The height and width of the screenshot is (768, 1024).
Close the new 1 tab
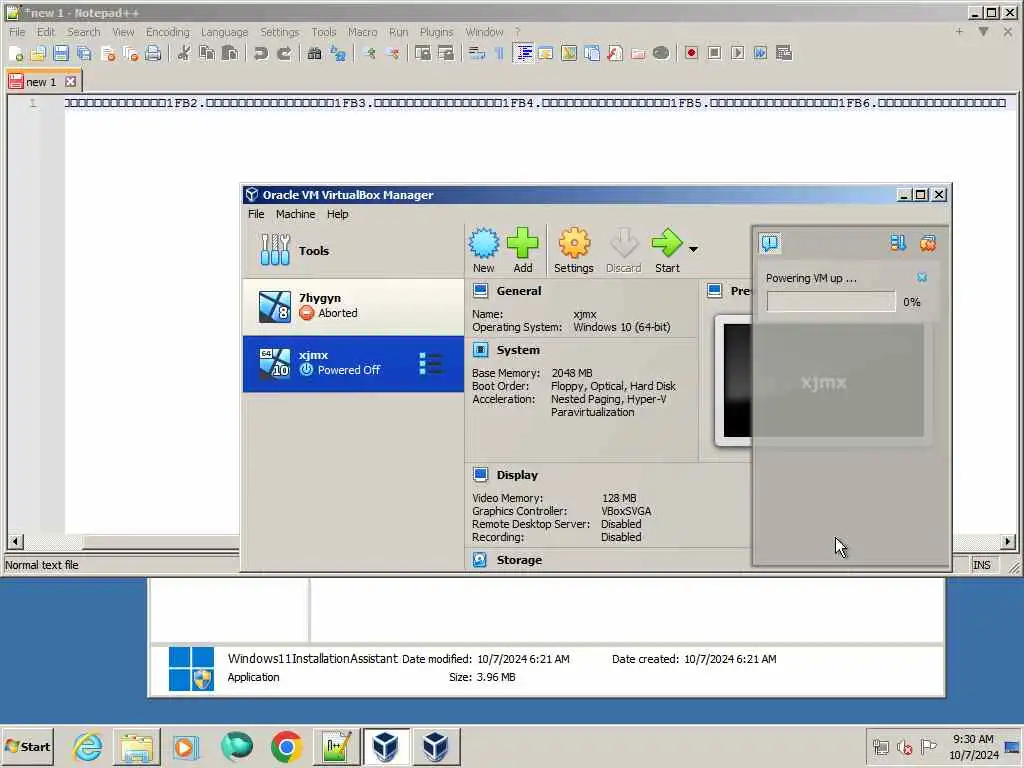[71, 82]
